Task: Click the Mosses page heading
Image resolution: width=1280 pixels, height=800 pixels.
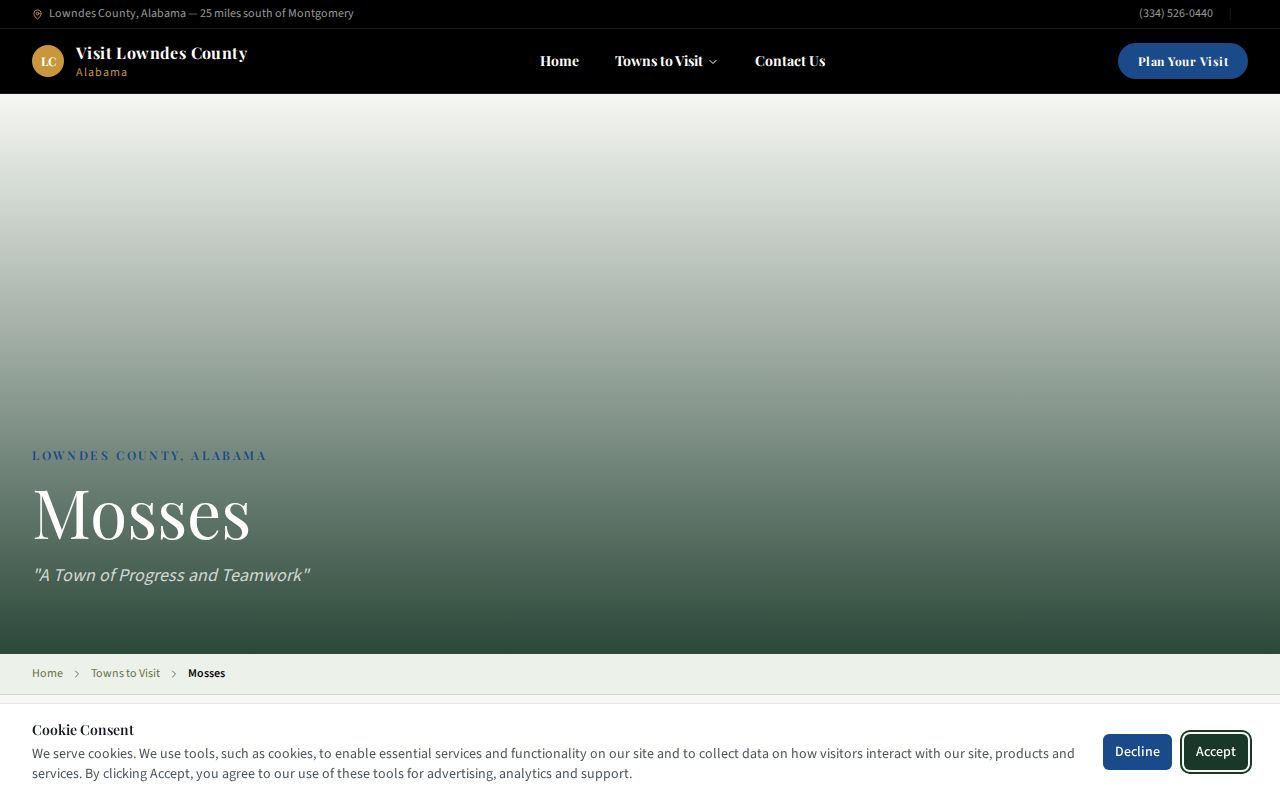Action: point(141,513)
